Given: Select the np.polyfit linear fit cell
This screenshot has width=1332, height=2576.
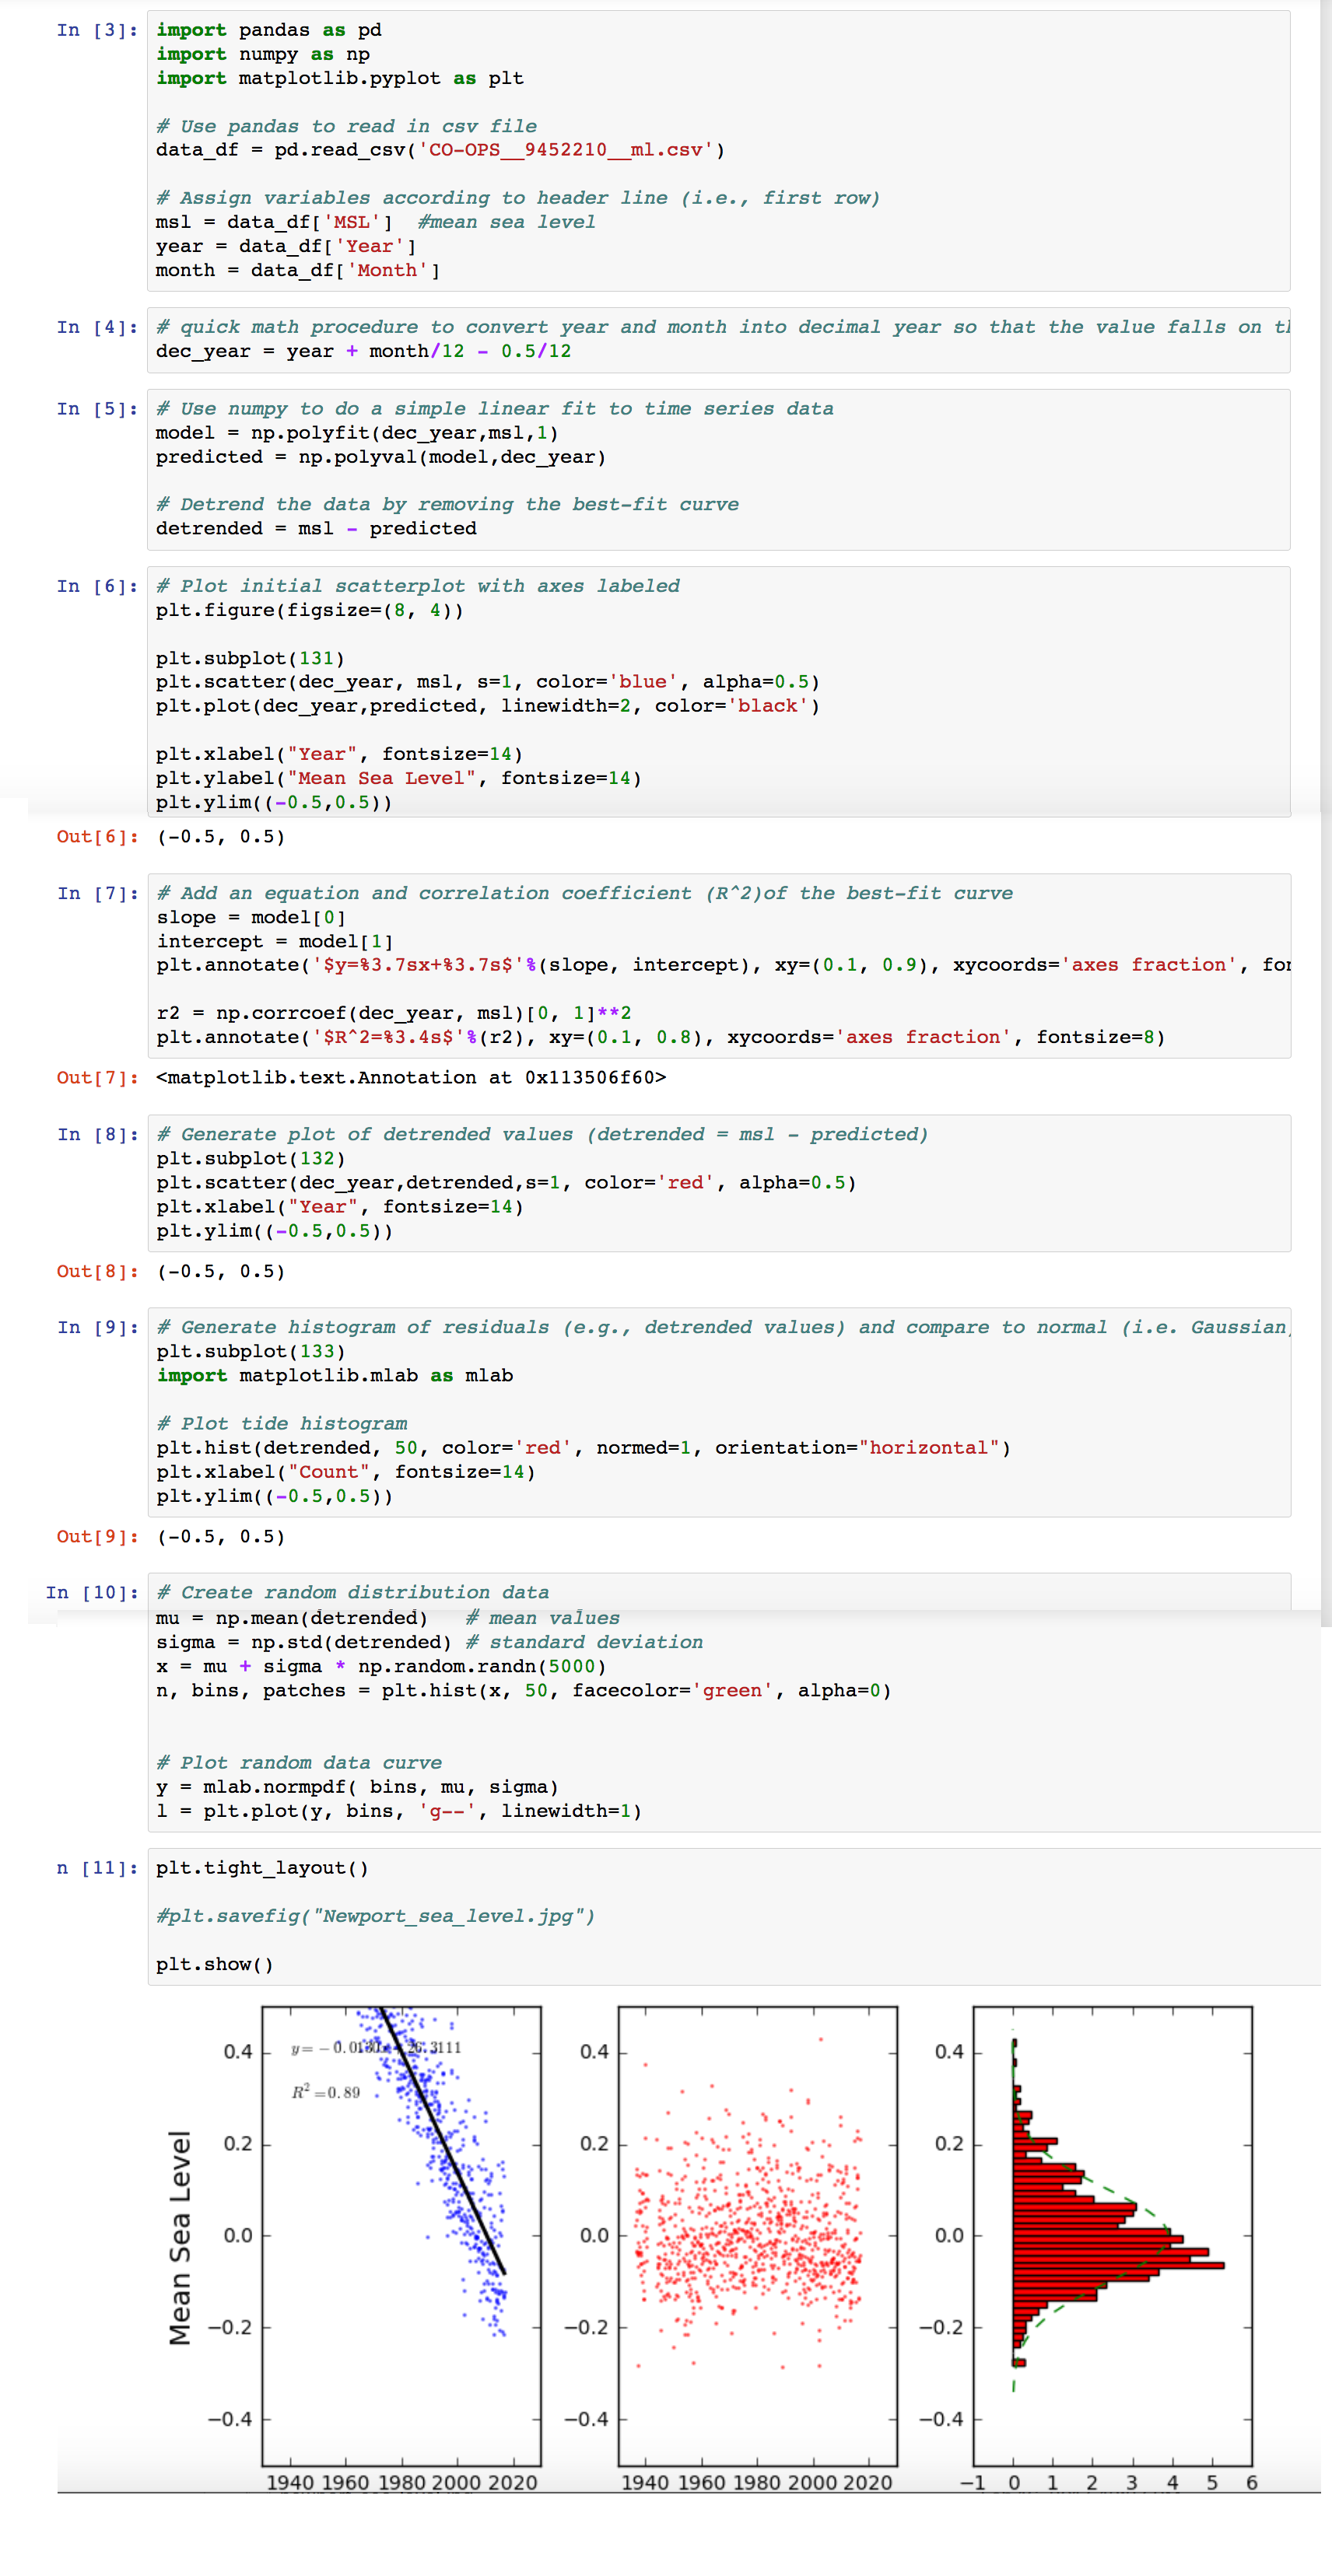Looking at the screenshot, I should click(x=718, y=469).
